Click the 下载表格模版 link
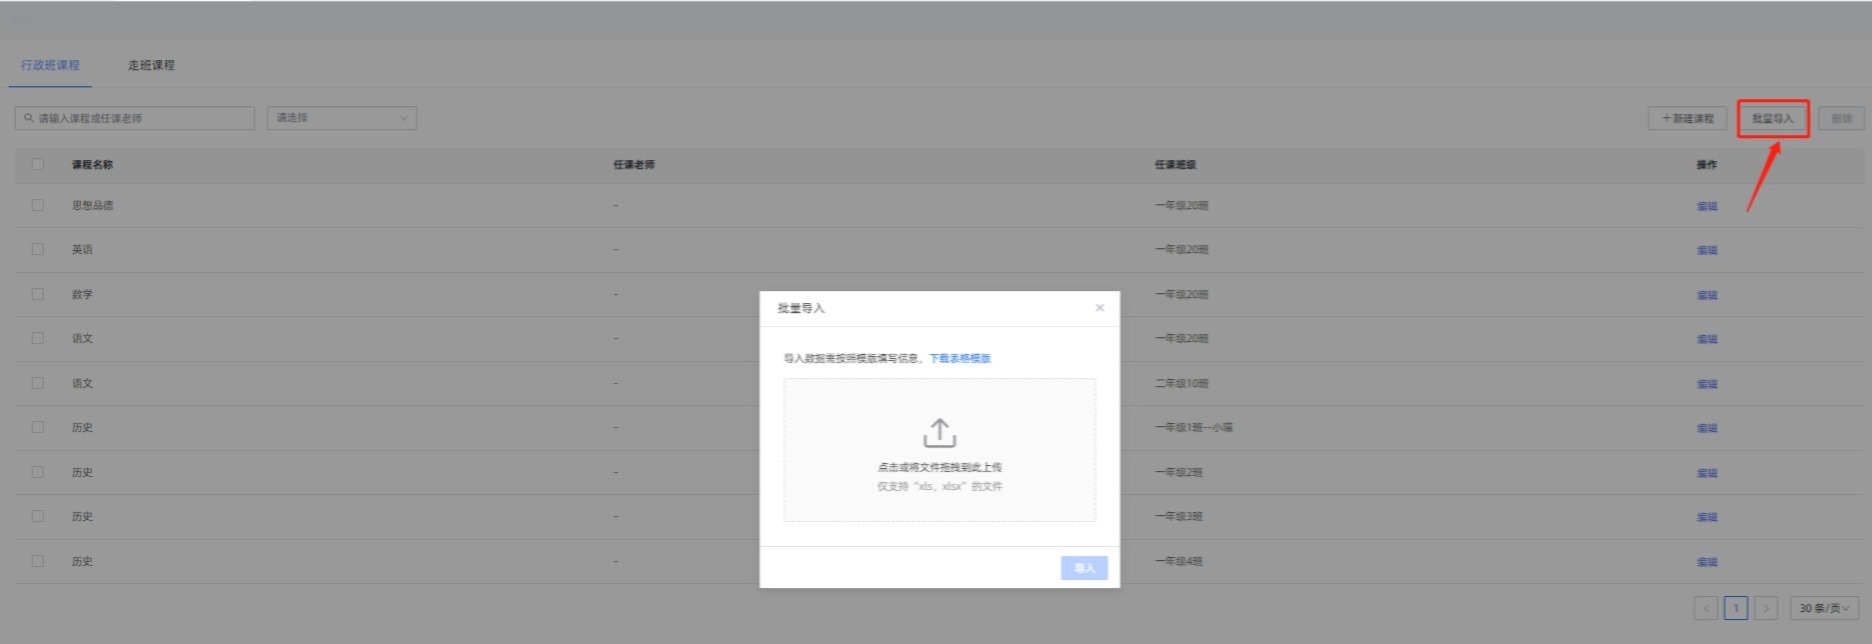The height and width of the screenshot is (644, 1872). tap(959, 358)
